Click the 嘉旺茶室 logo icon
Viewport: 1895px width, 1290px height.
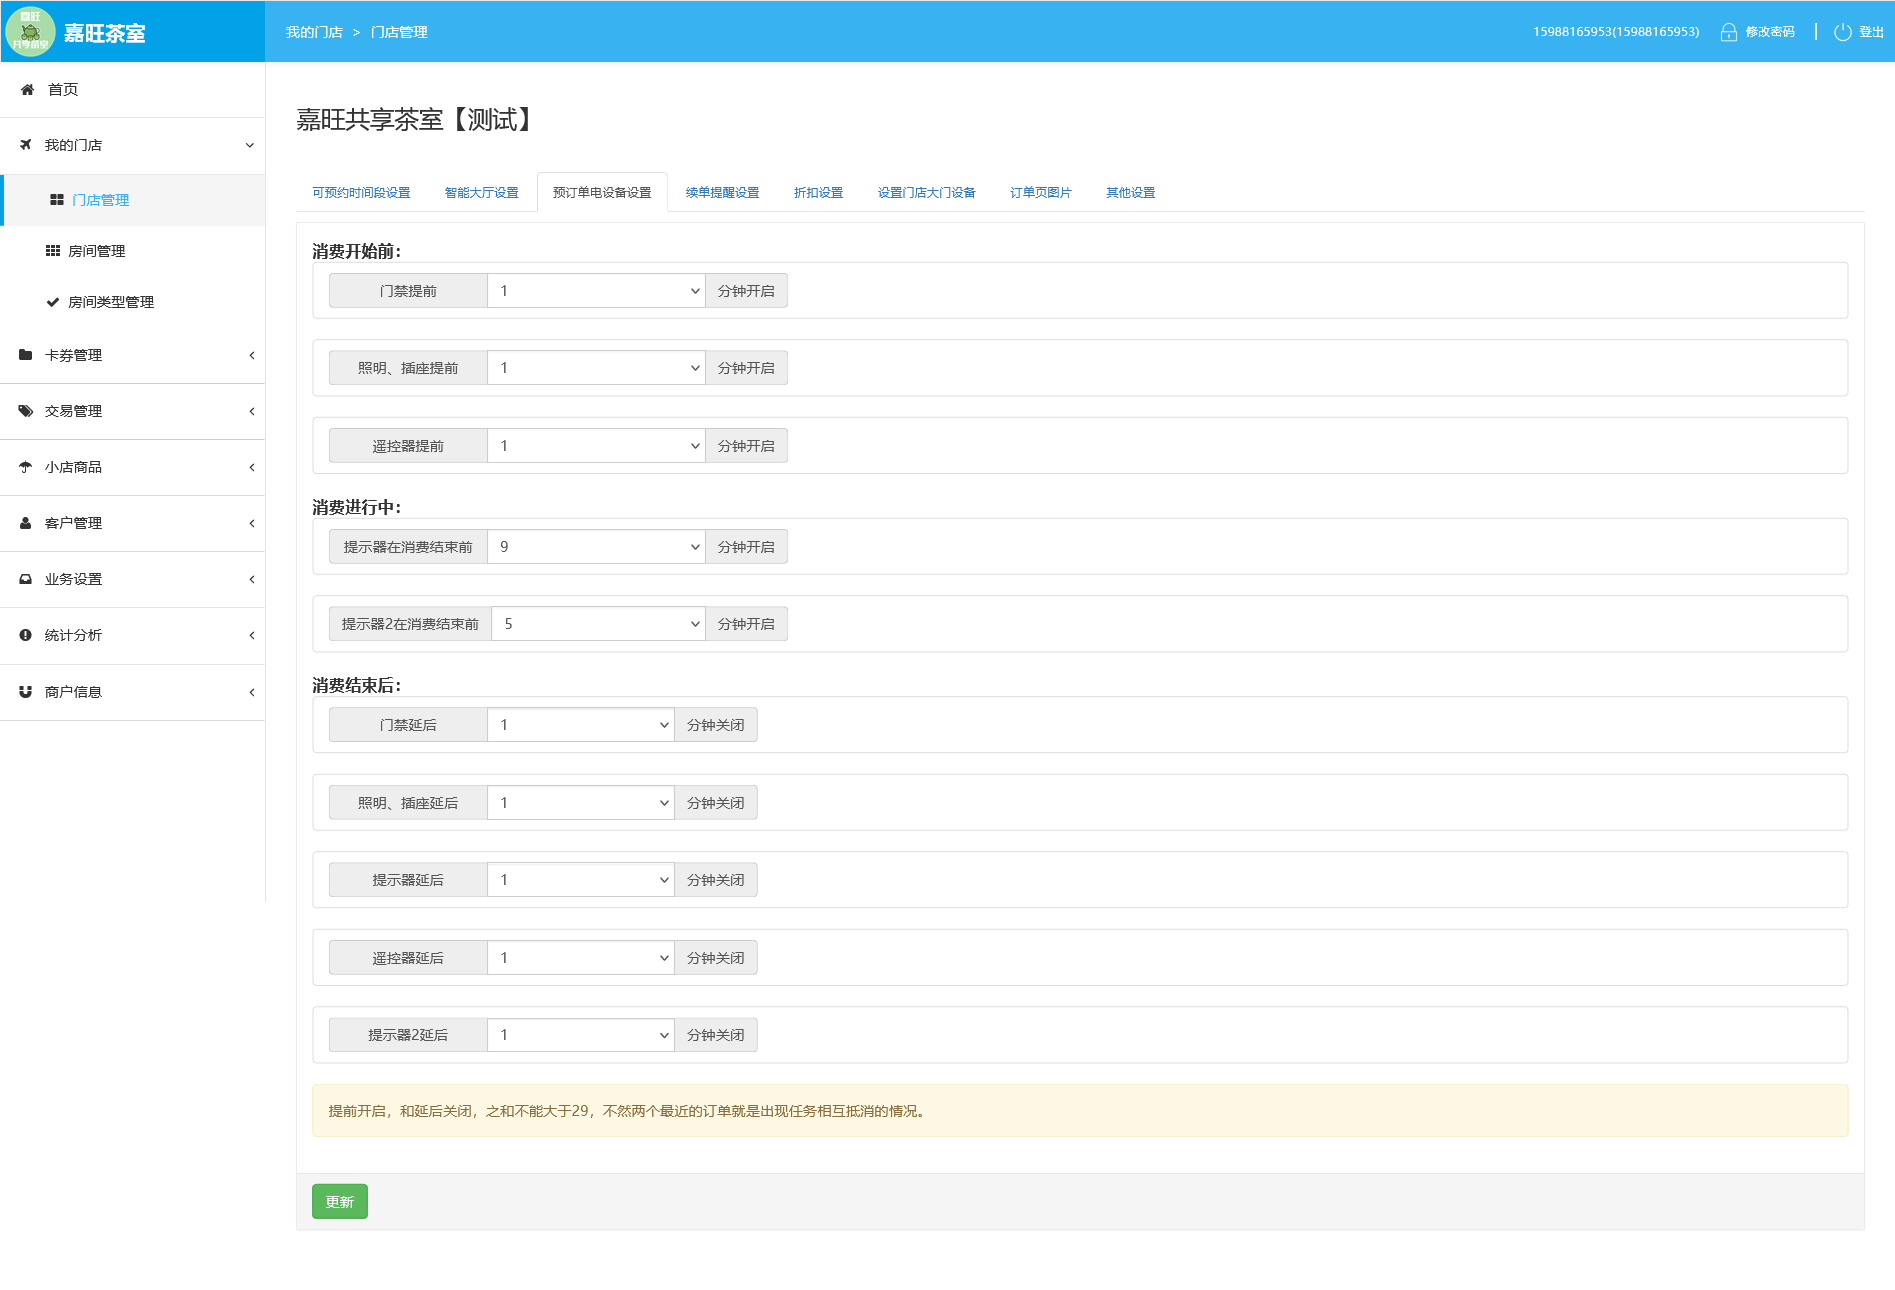click(30, 31)
